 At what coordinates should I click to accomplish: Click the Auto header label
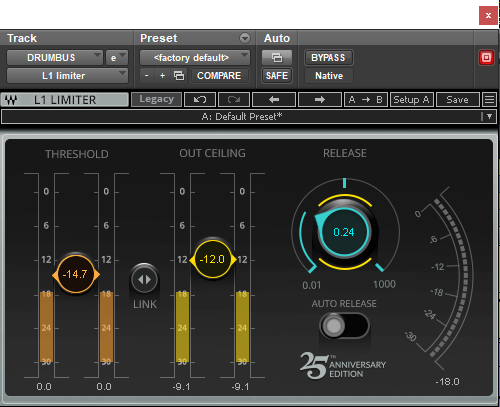click(x=277, y=38)
